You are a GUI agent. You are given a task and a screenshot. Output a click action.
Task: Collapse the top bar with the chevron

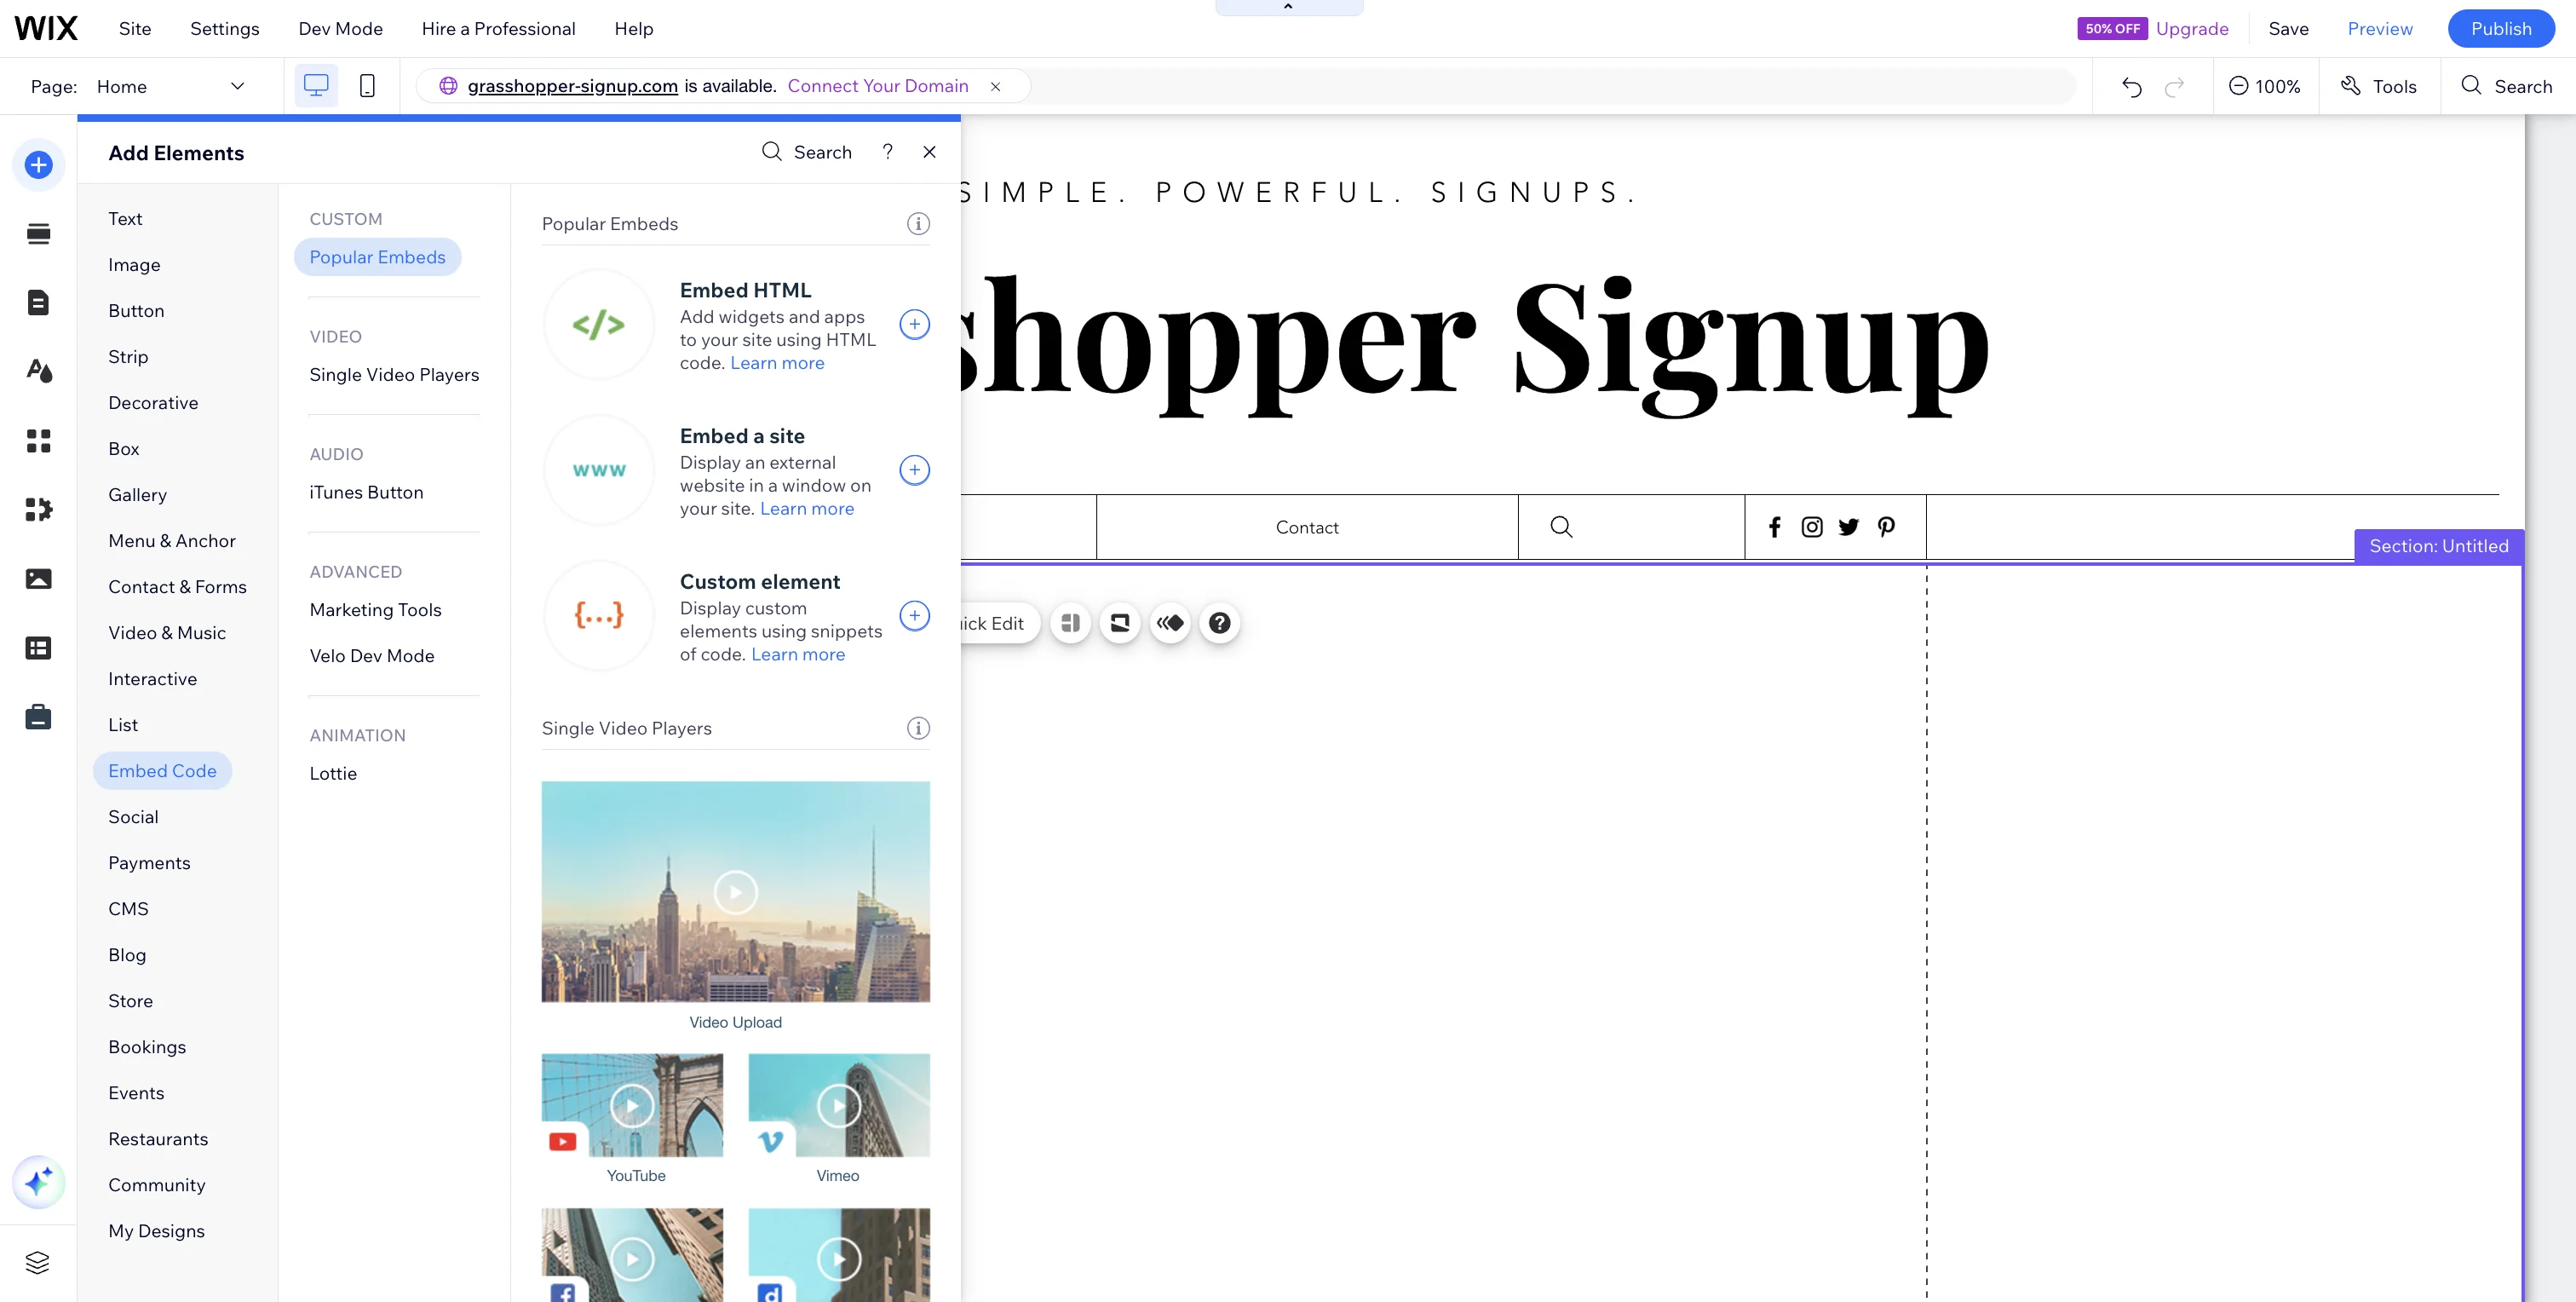point(1286,7)
